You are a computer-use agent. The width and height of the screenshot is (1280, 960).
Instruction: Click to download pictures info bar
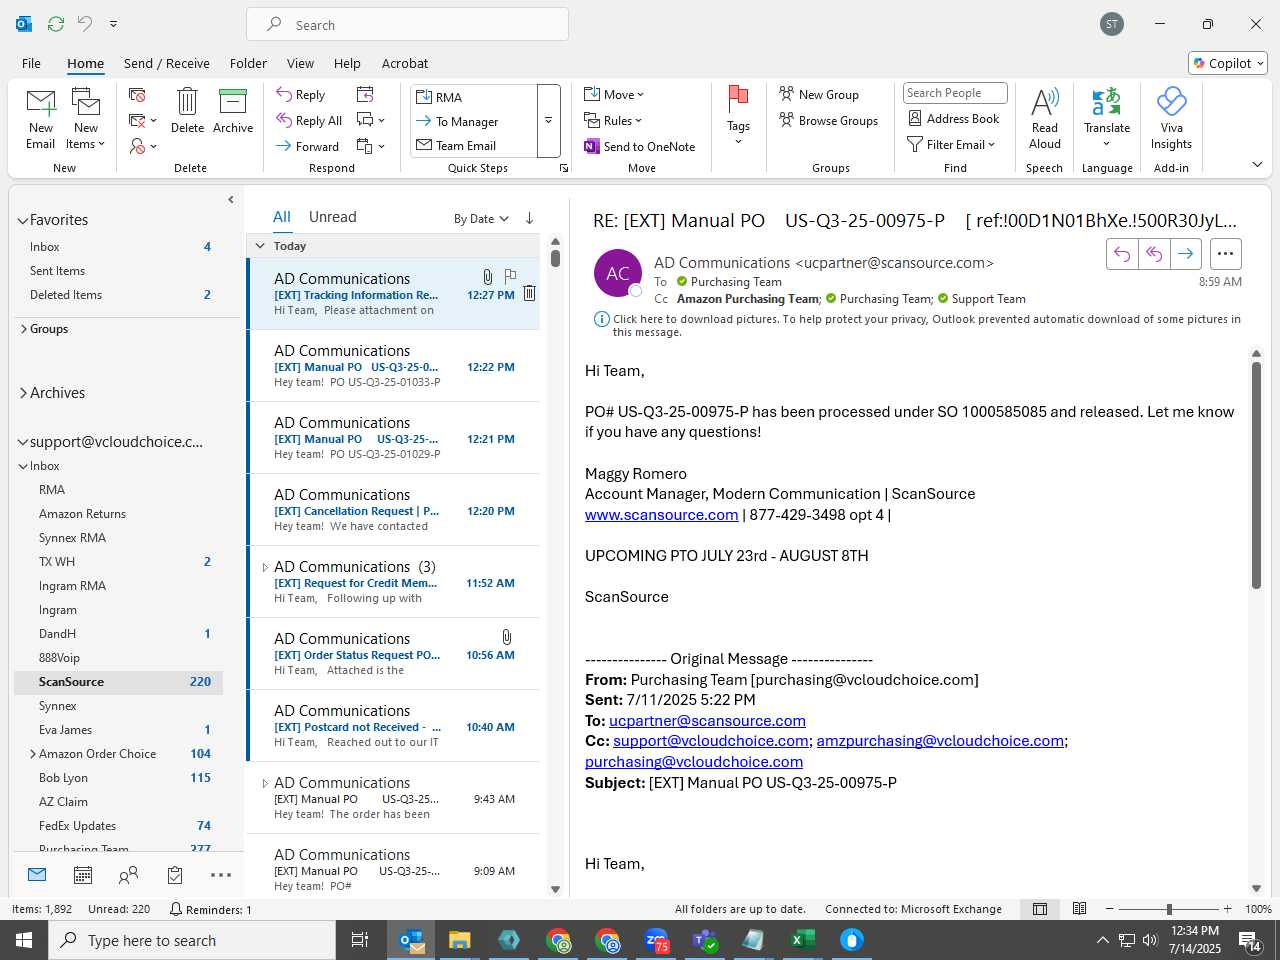pos(917,325)
